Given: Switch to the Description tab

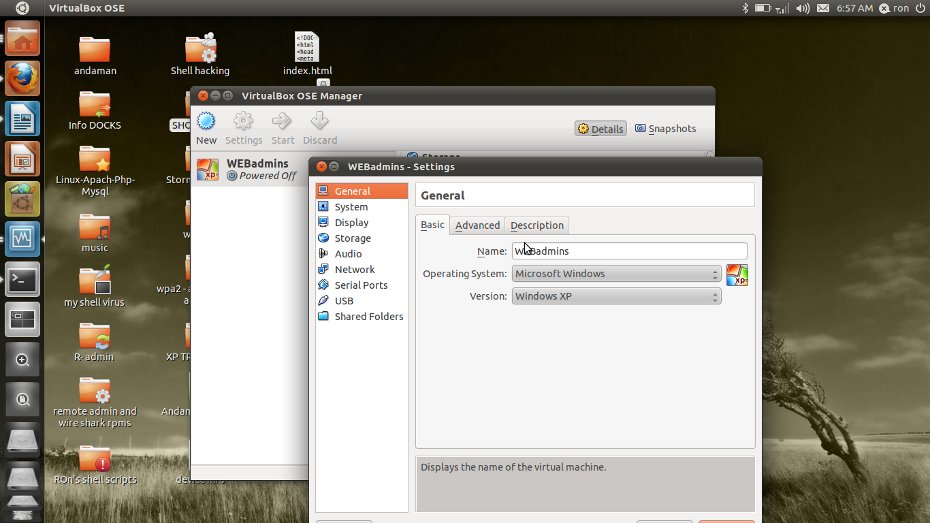Looking at the screenshot, I should point(537,225).
